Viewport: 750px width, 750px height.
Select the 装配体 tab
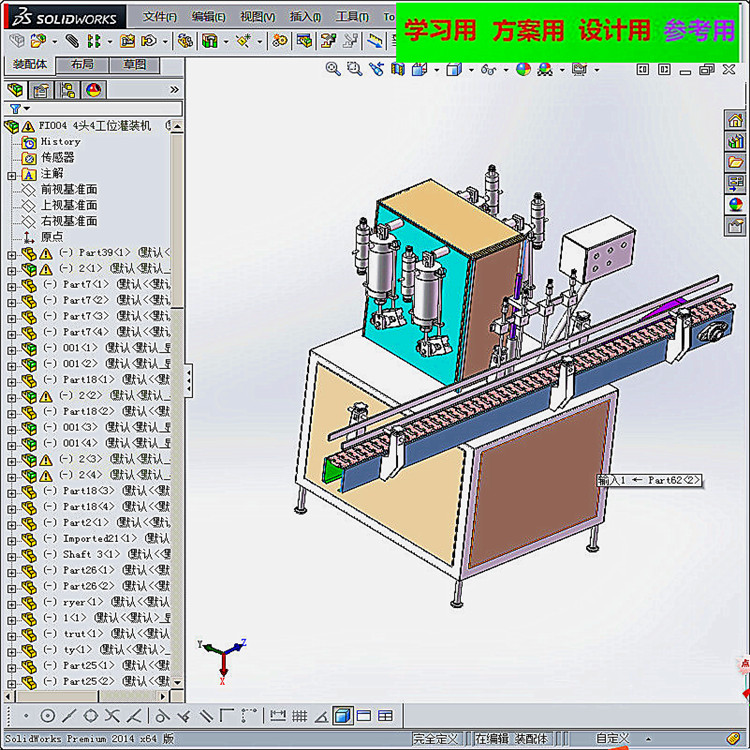pyautogui.click(x=30, y=64)
